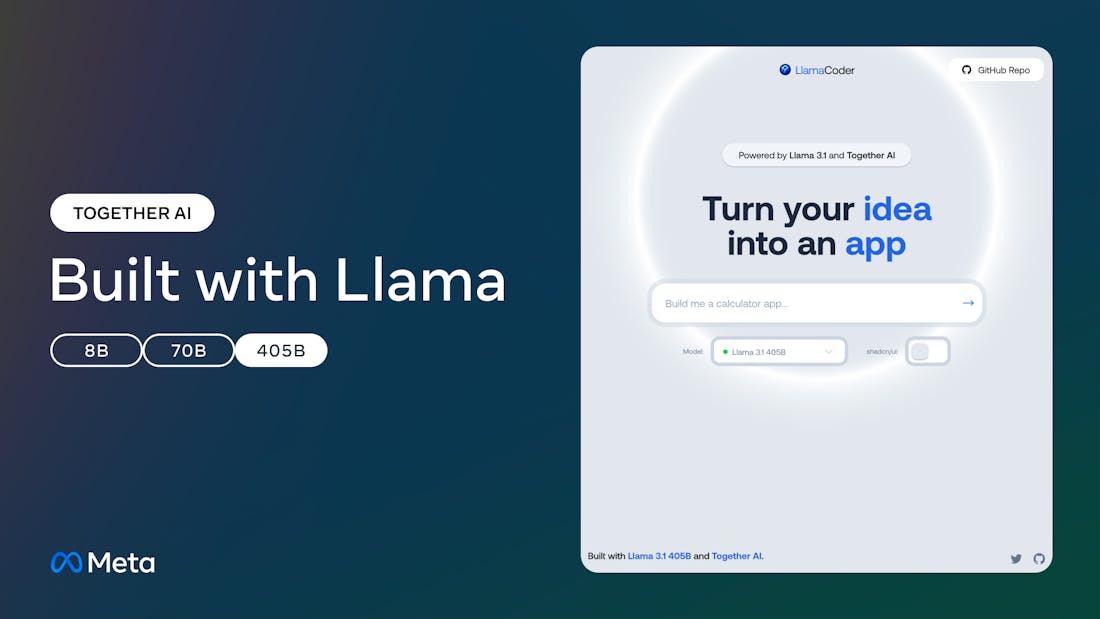Select the 8B model size pill
This screenshot has height=619, width=1100.
[x=96, y=350]
